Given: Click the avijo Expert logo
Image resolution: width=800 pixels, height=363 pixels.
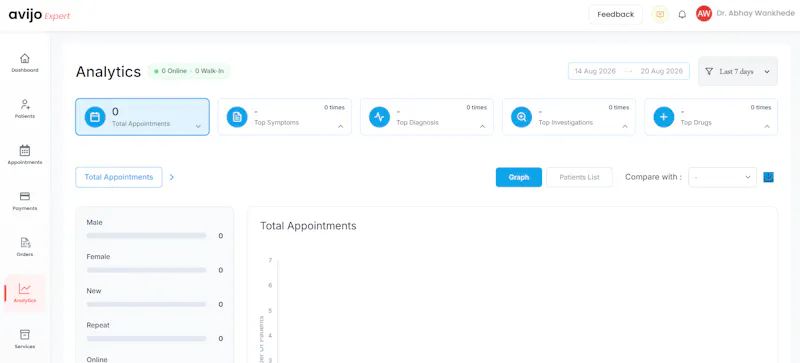Looking at the screenshot, I should point(39,15).
